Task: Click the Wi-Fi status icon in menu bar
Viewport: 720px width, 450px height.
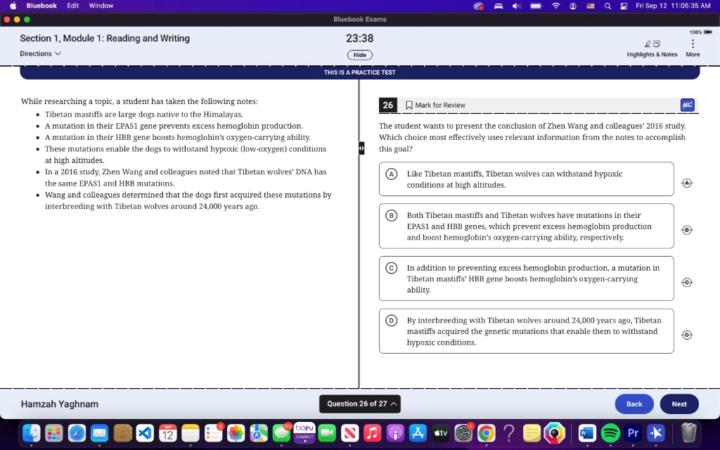Action: click(556, 6)
